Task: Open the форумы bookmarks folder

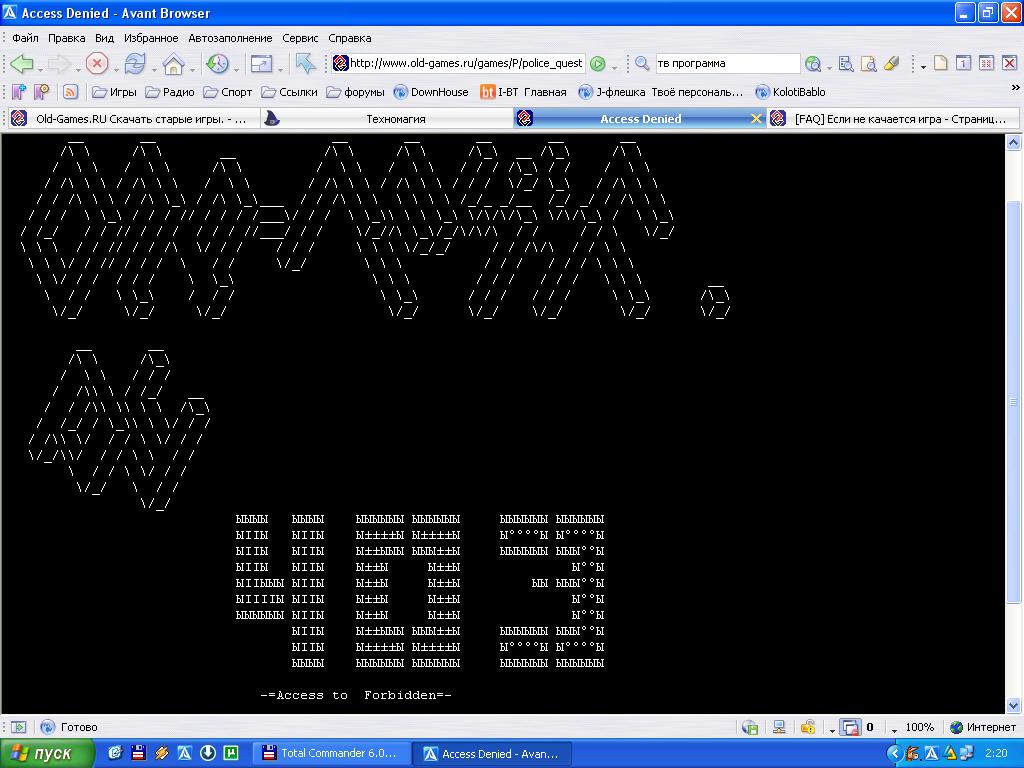Action: coord(355,92)
